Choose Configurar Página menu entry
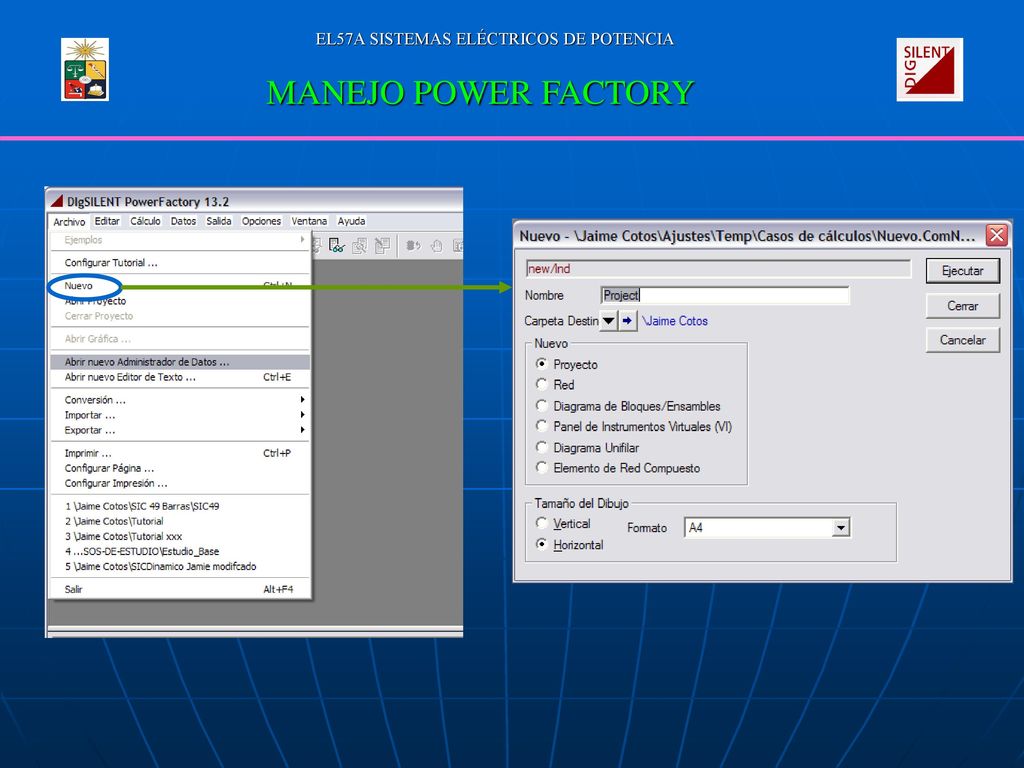Screen dimensions: 1024x768 (180, 468)
